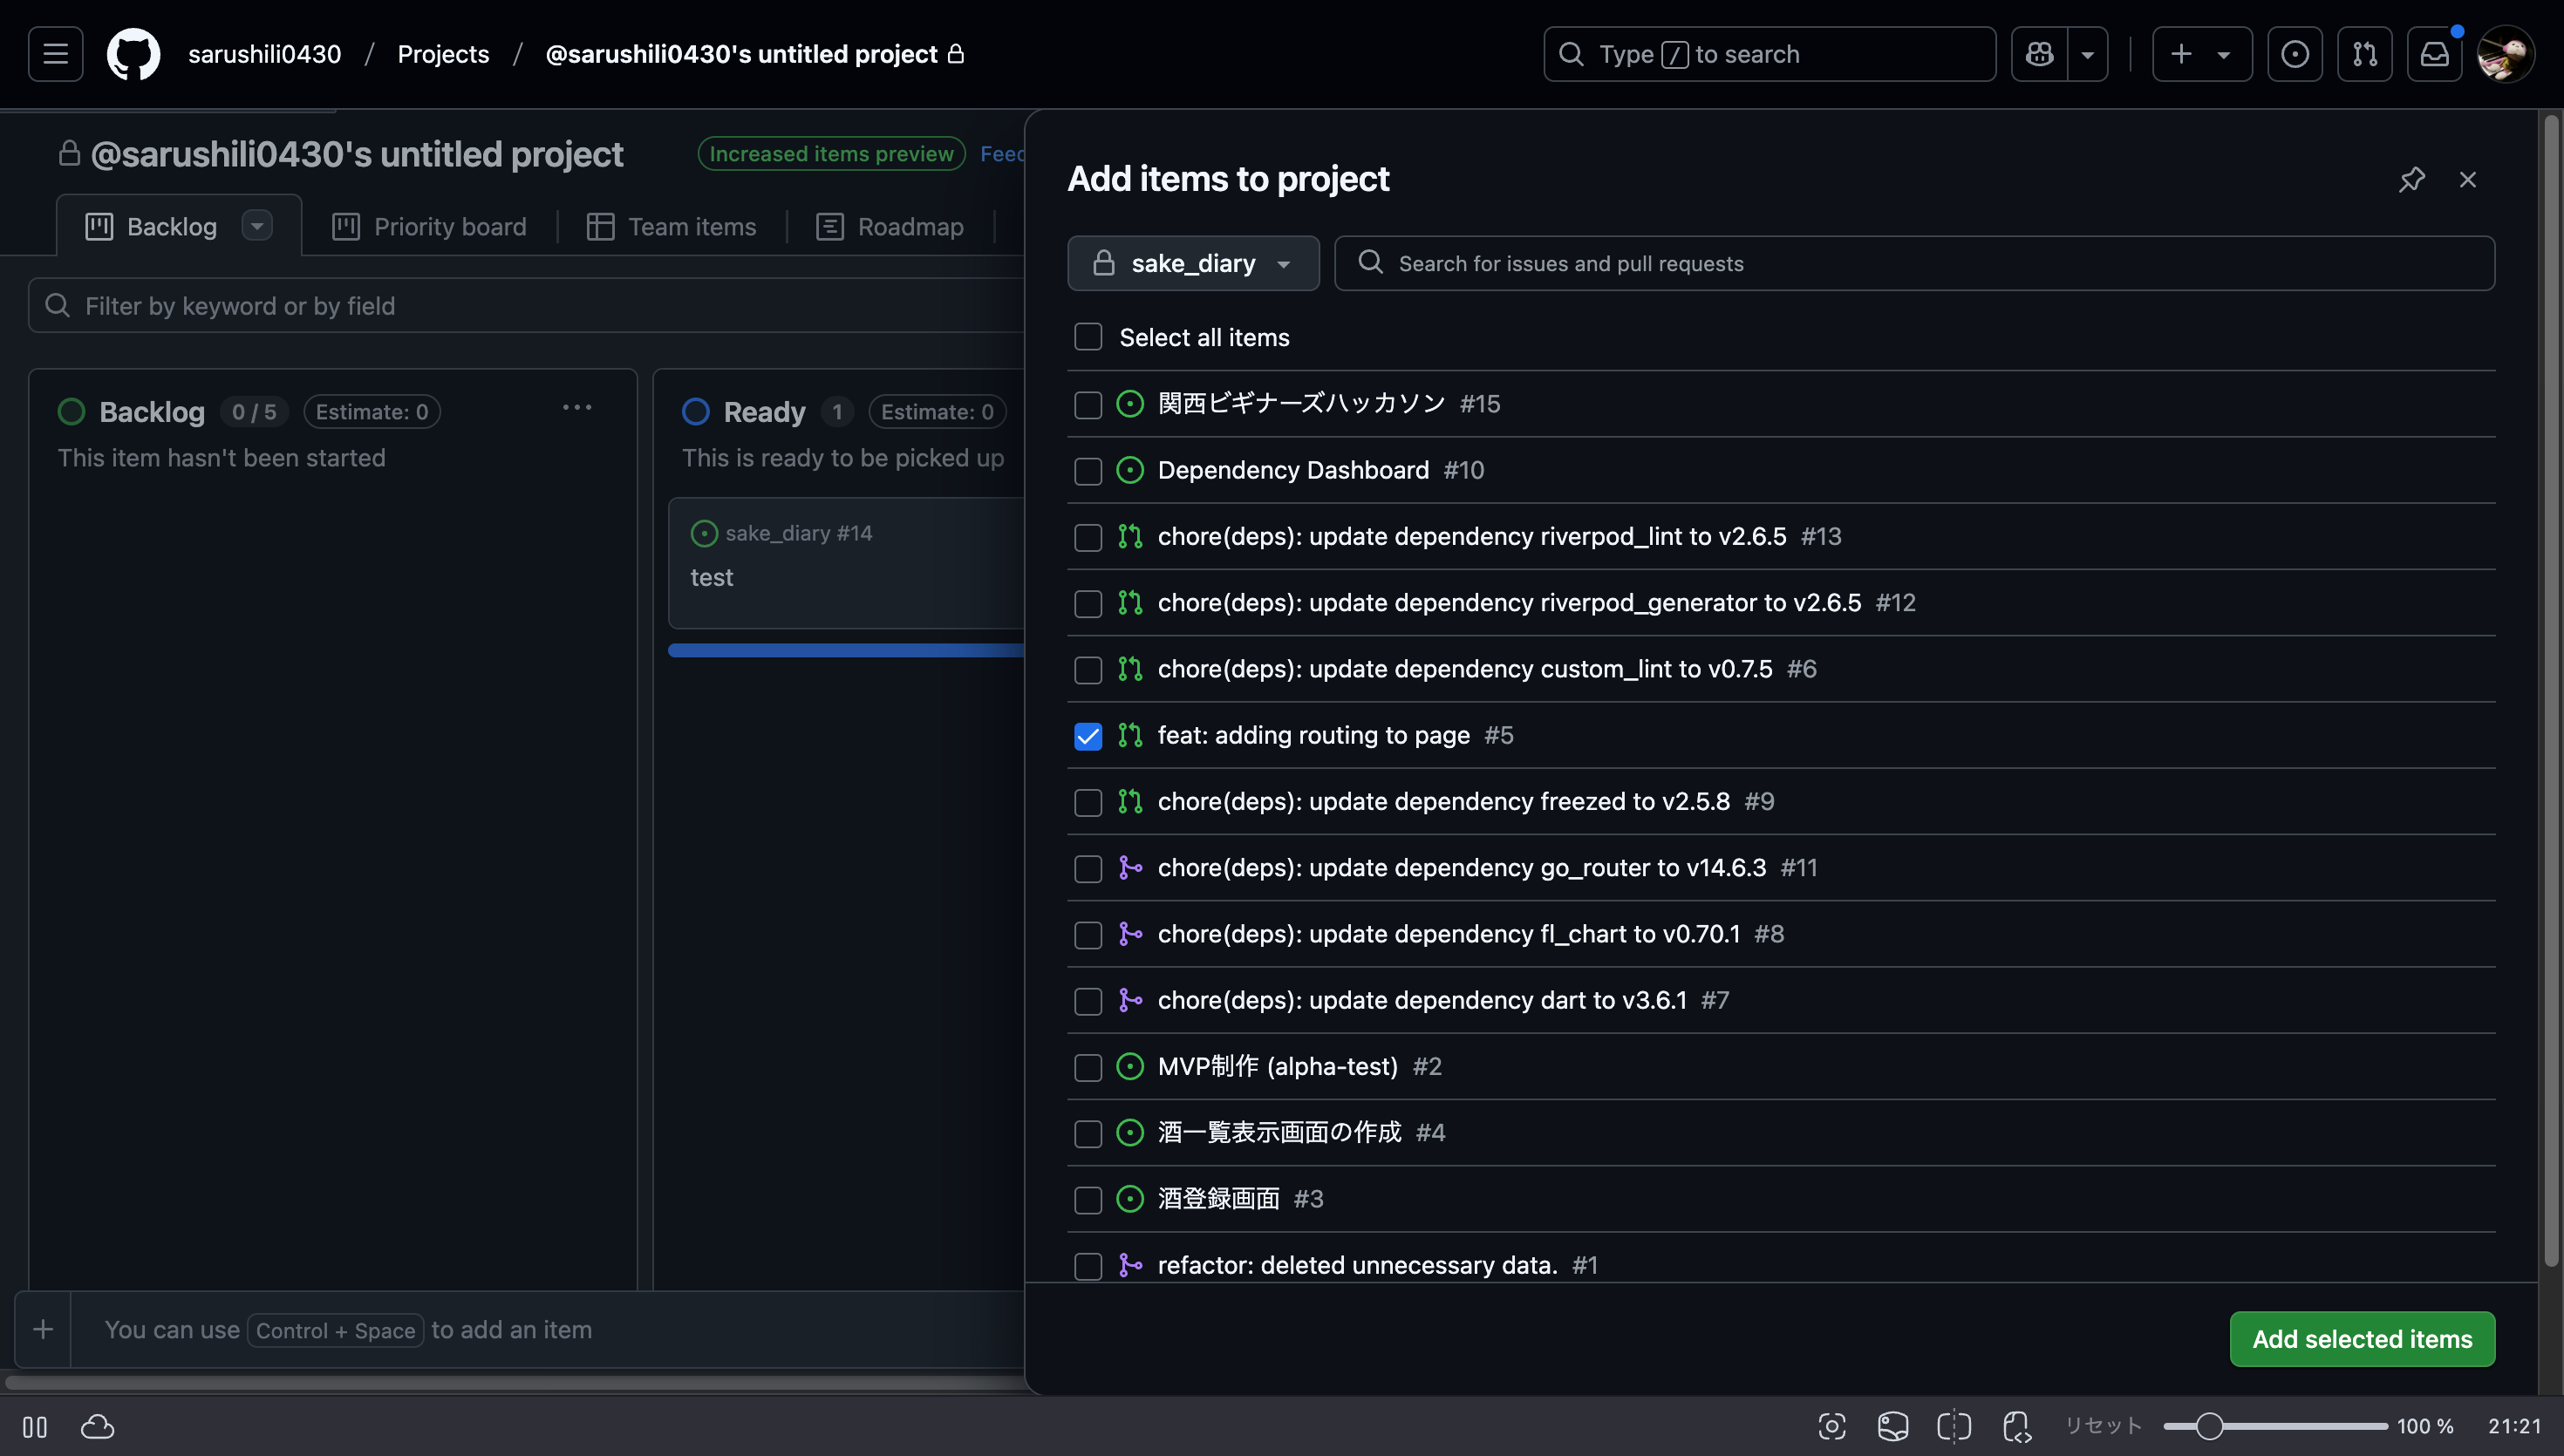Check the 関西ビギナーズハッカソン #15 checkbox
Image resolution: width=2564 pixels, height=1456 pixels.
click(x=1088, y=404)
